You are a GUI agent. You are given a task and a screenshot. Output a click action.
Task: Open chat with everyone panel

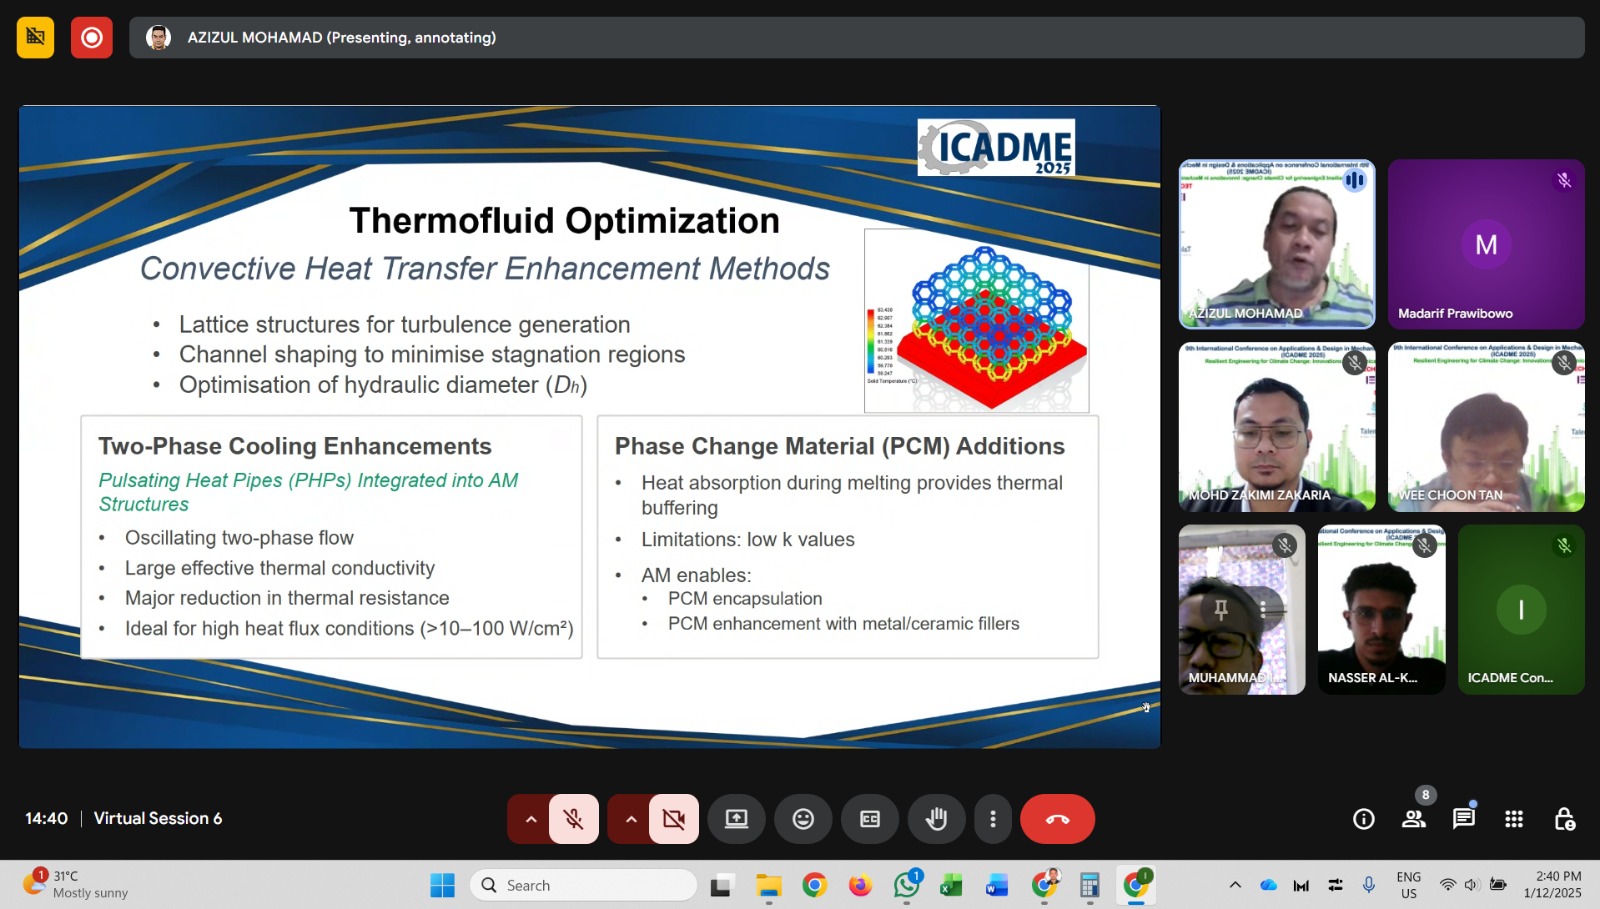pos(1463,819)
